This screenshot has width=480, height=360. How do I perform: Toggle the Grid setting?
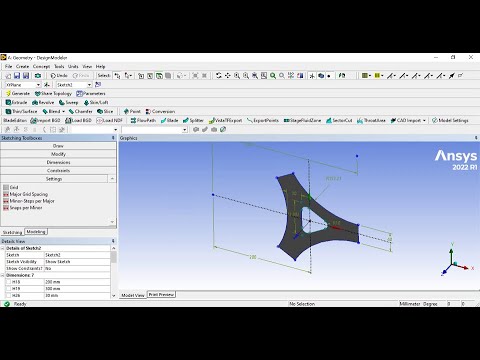click(x=11, y=187)
